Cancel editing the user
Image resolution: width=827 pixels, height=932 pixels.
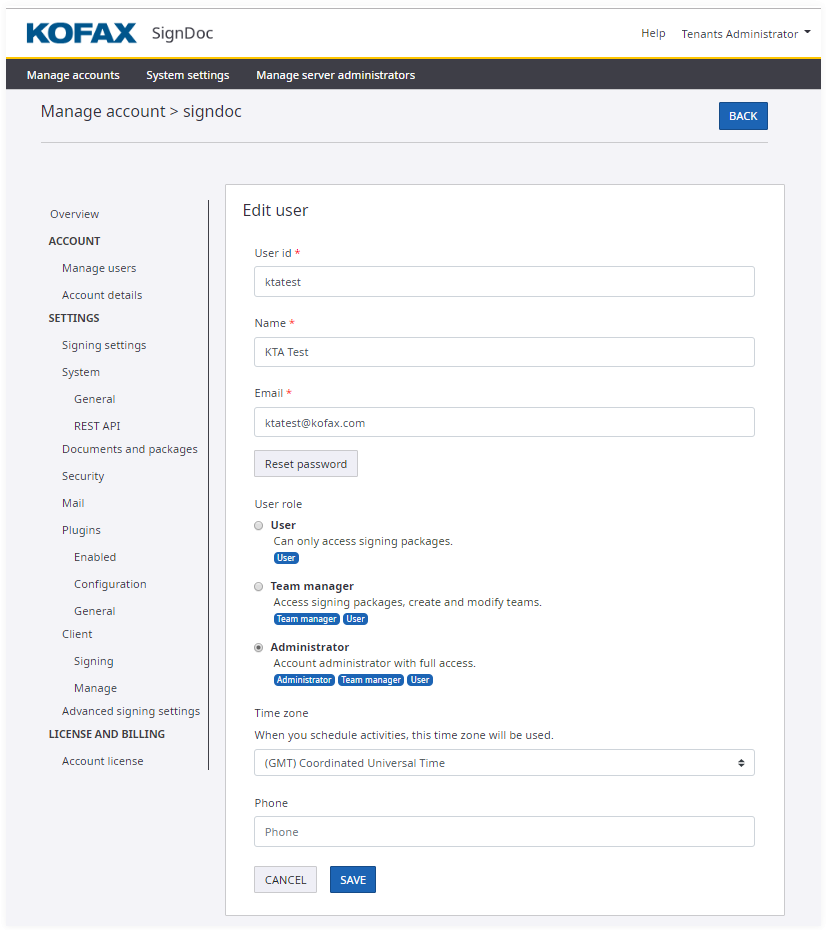[x=285, y=880]
